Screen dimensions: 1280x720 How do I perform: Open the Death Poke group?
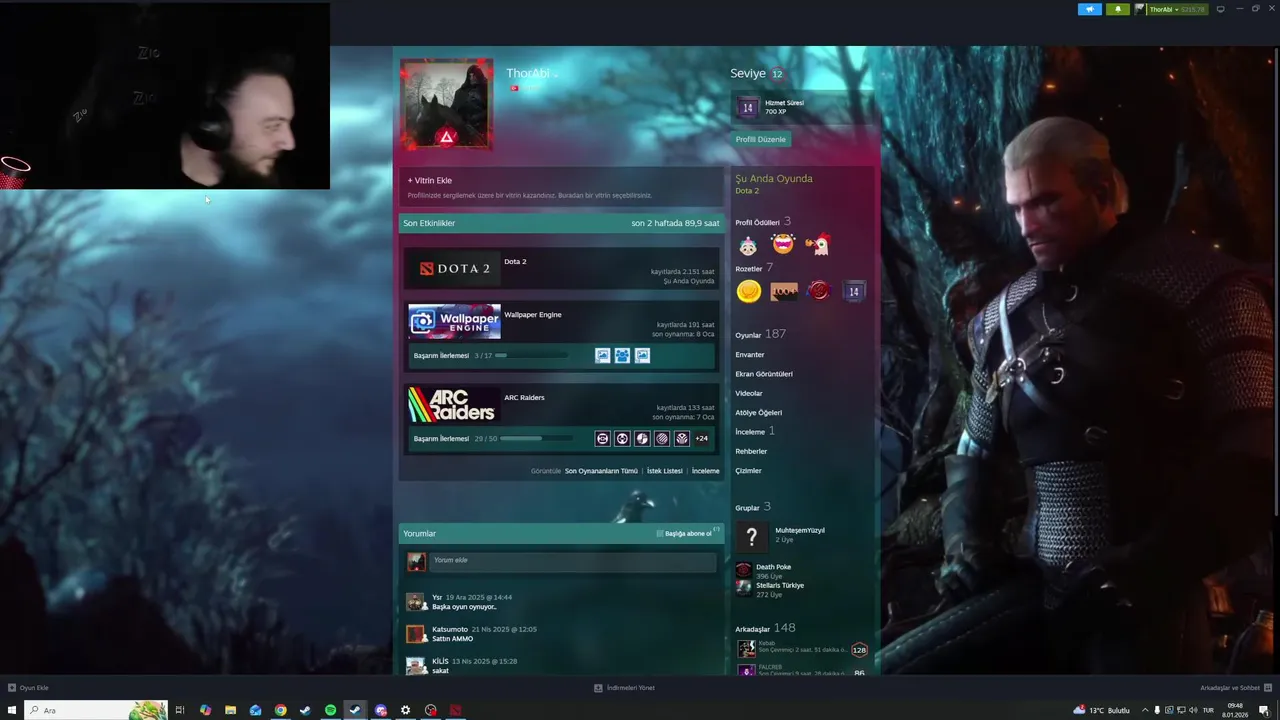coord(774,567)
